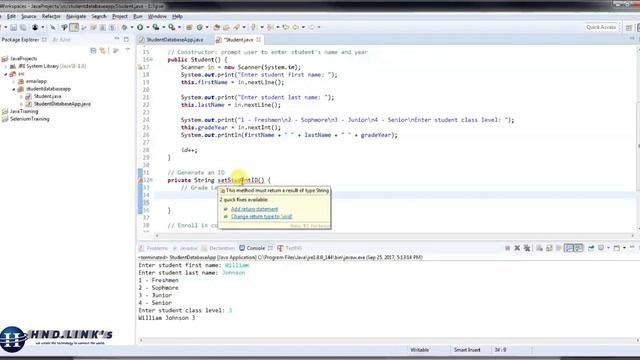The height and width of the screenshot is (360, 640).
Task: Switch to the Declaration tab
Action: point(218,248)
